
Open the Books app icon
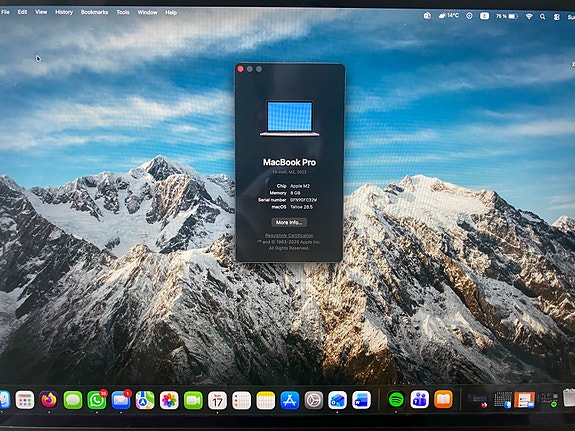point(443,399)
